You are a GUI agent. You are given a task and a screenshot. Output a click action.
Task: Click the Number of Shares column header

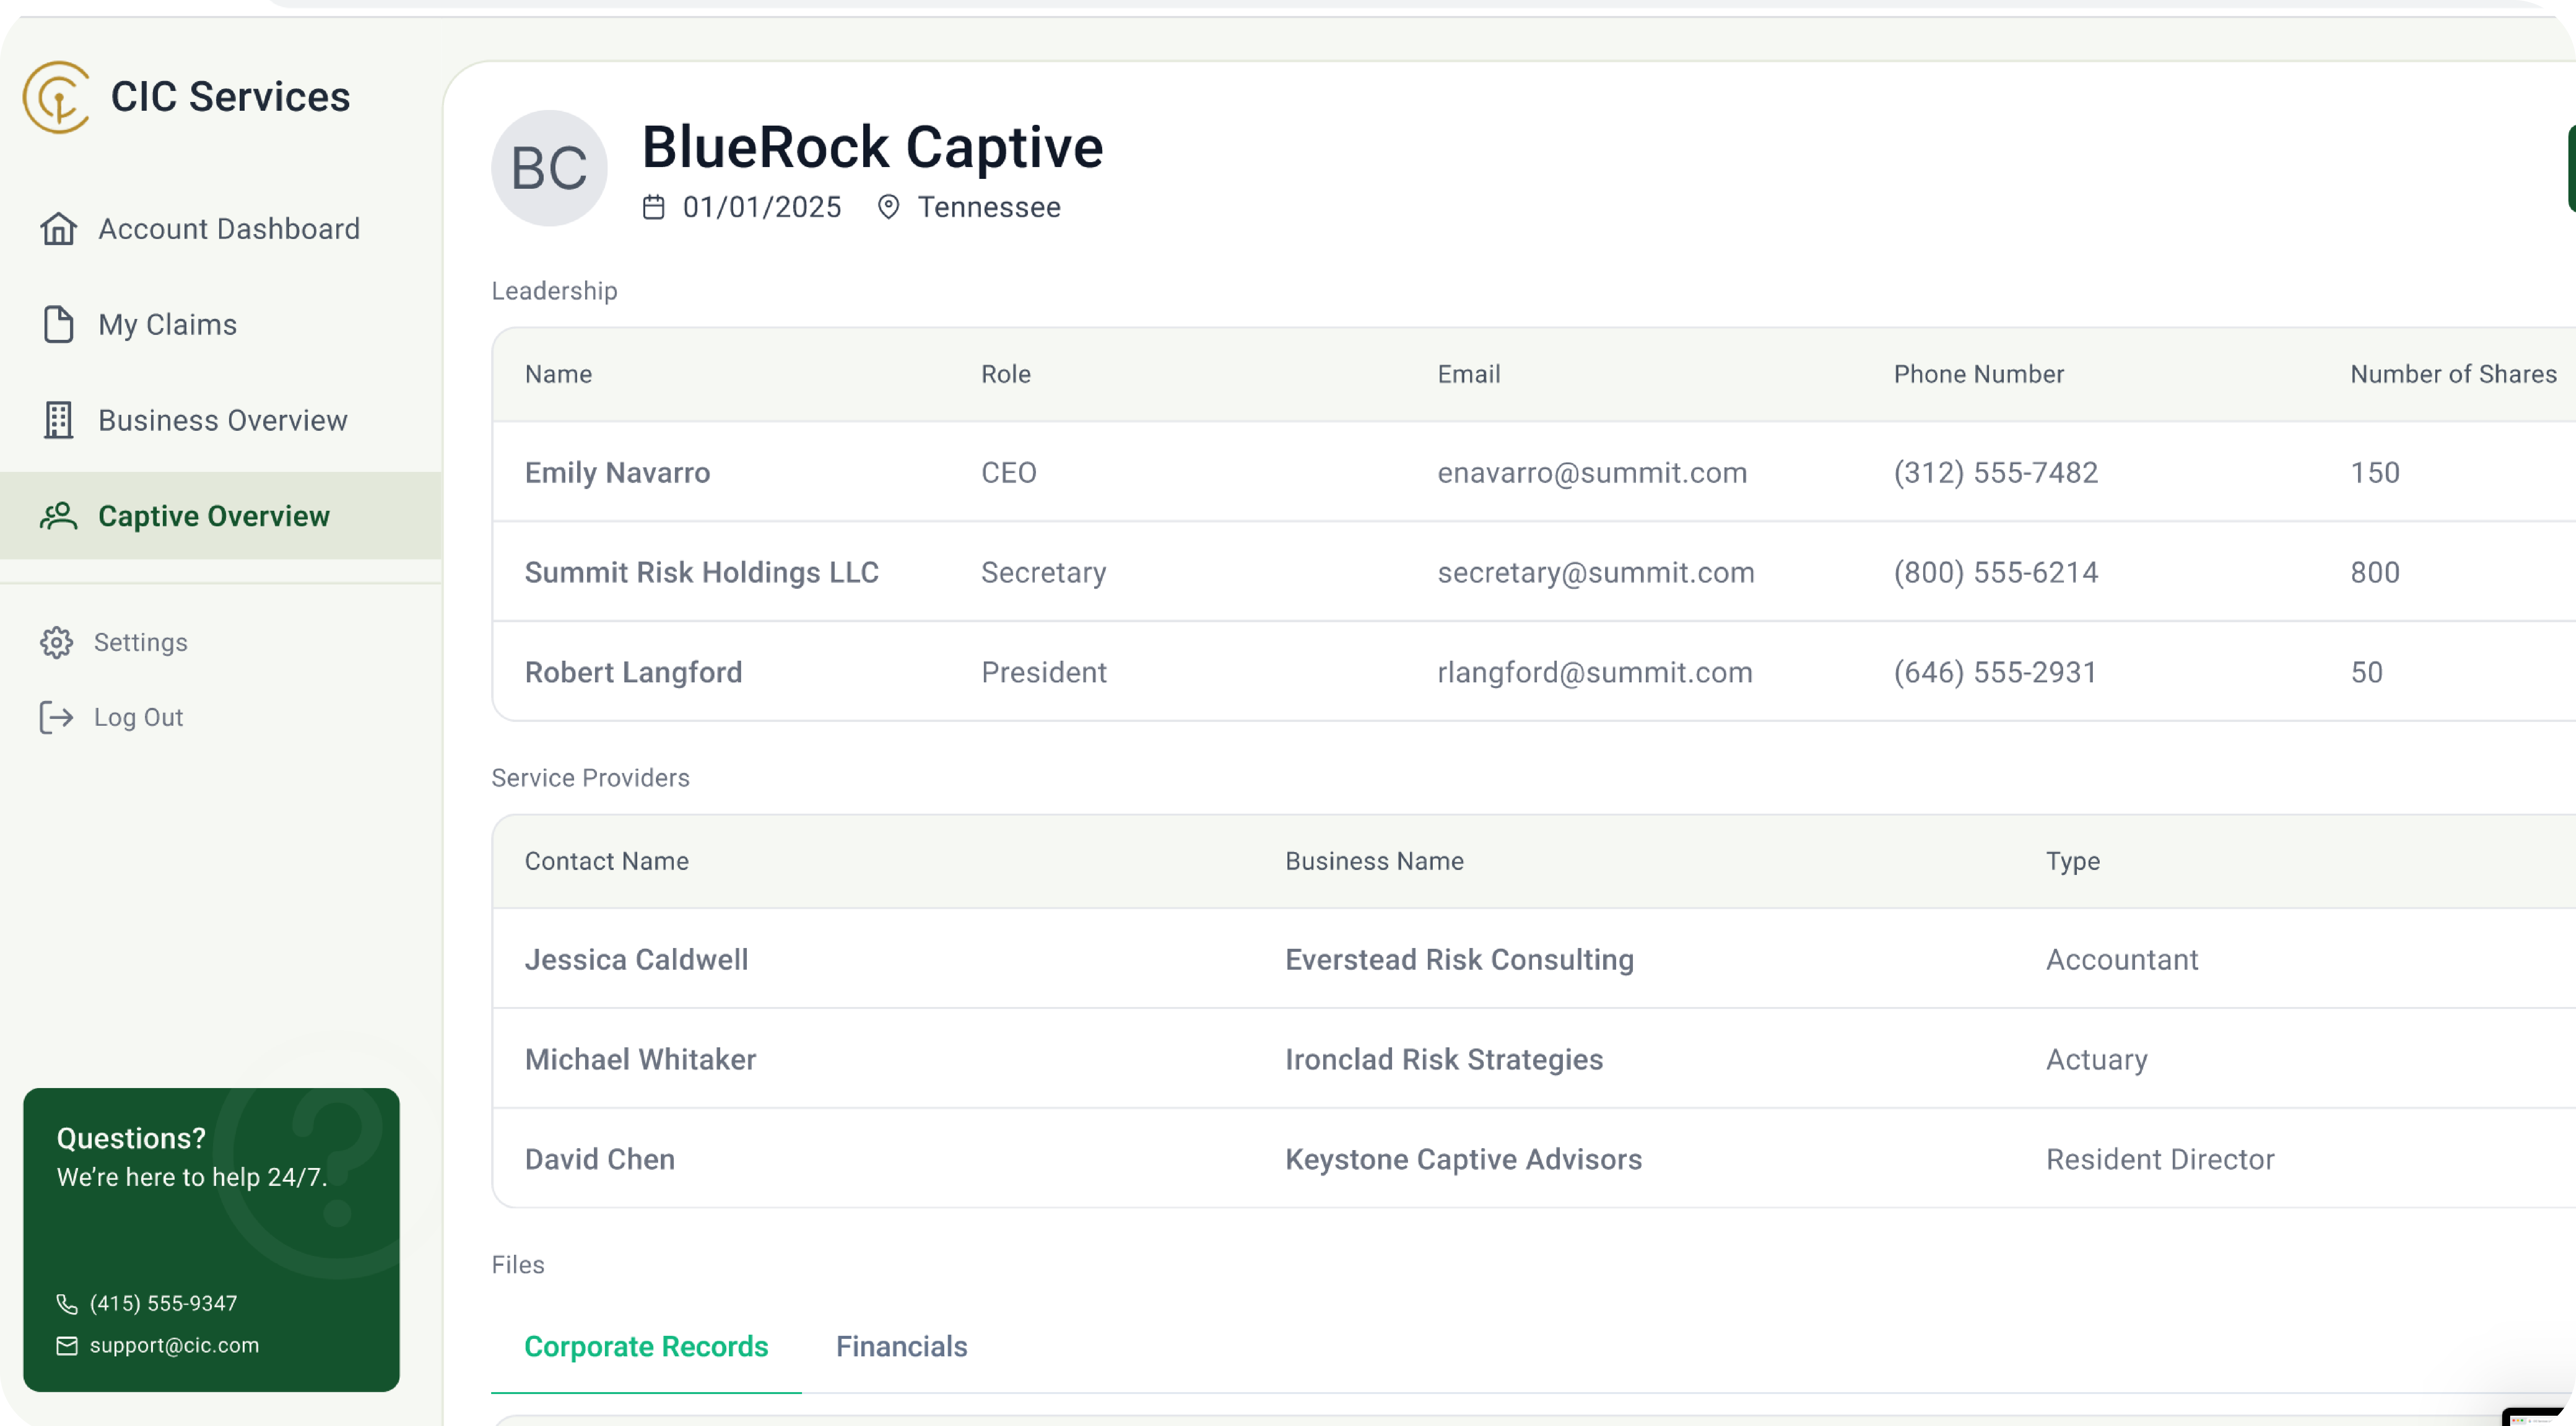[x=2453, y=374]
